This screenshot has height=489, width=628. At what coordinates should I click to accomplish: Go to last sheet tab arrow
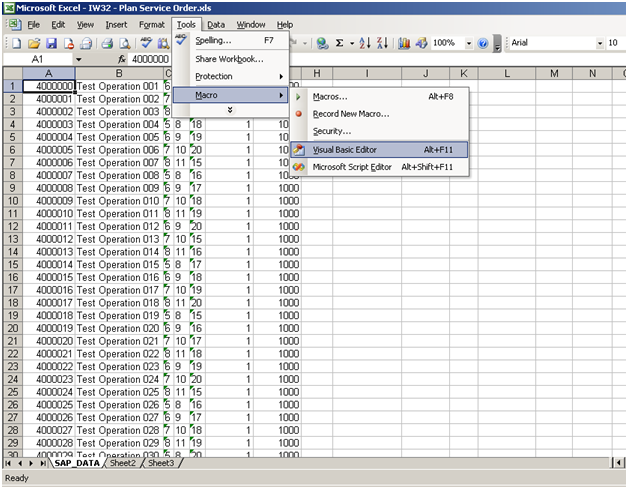(x=43, y=463)
